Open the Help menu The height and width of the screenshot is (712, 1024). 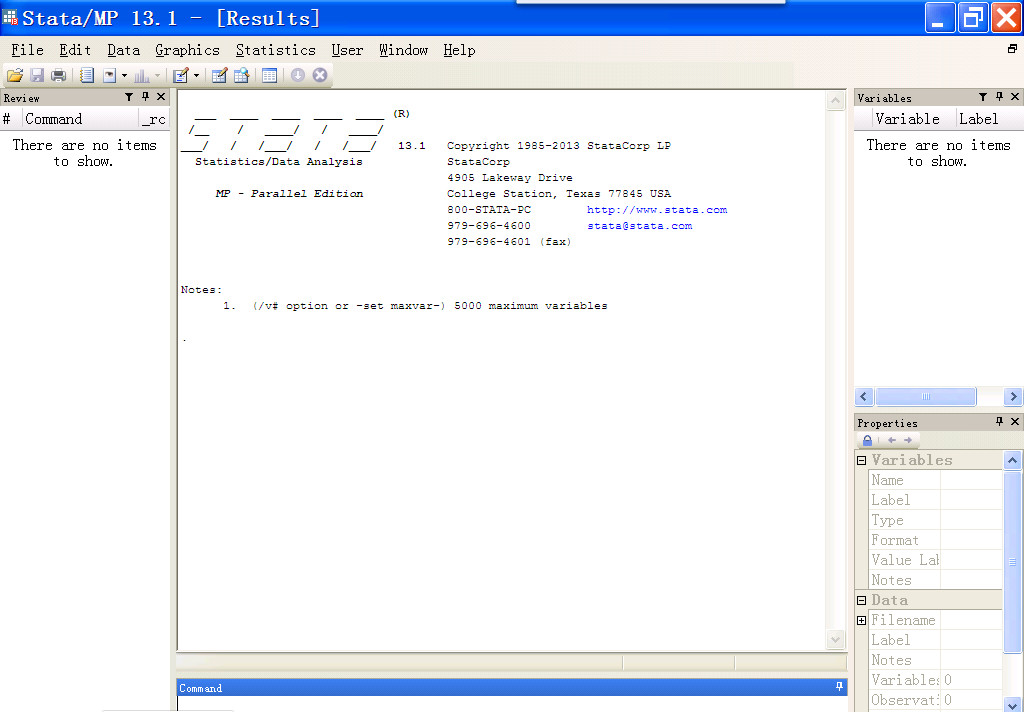[459, 50]
